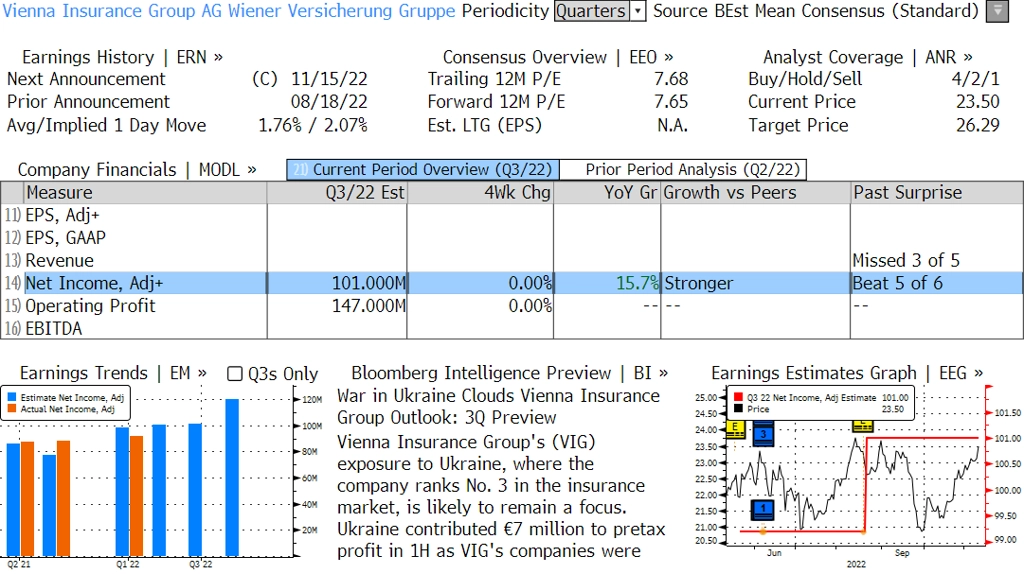Click Current Price value 23.50 under Analyst Coverage

[978, 102]
